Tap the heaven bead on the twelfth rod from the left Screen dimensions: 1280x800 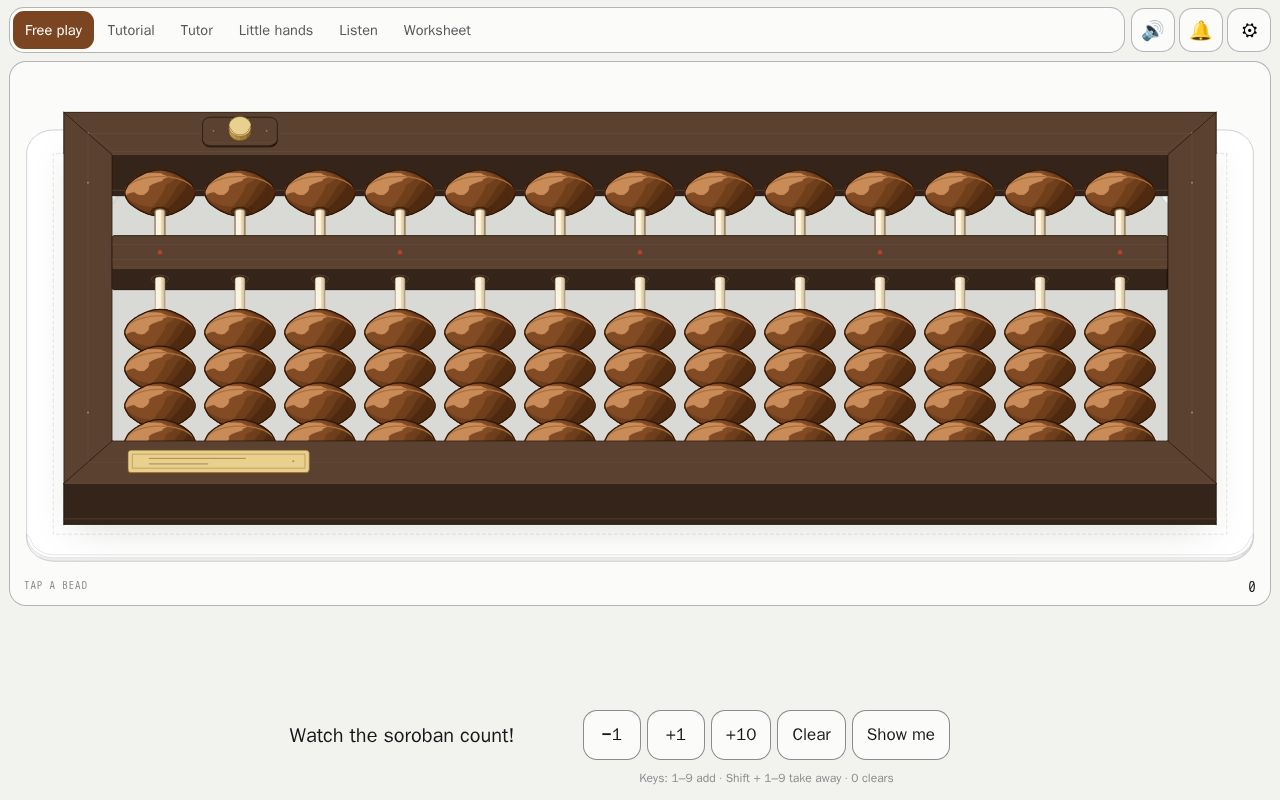[x=1040, y=193]
